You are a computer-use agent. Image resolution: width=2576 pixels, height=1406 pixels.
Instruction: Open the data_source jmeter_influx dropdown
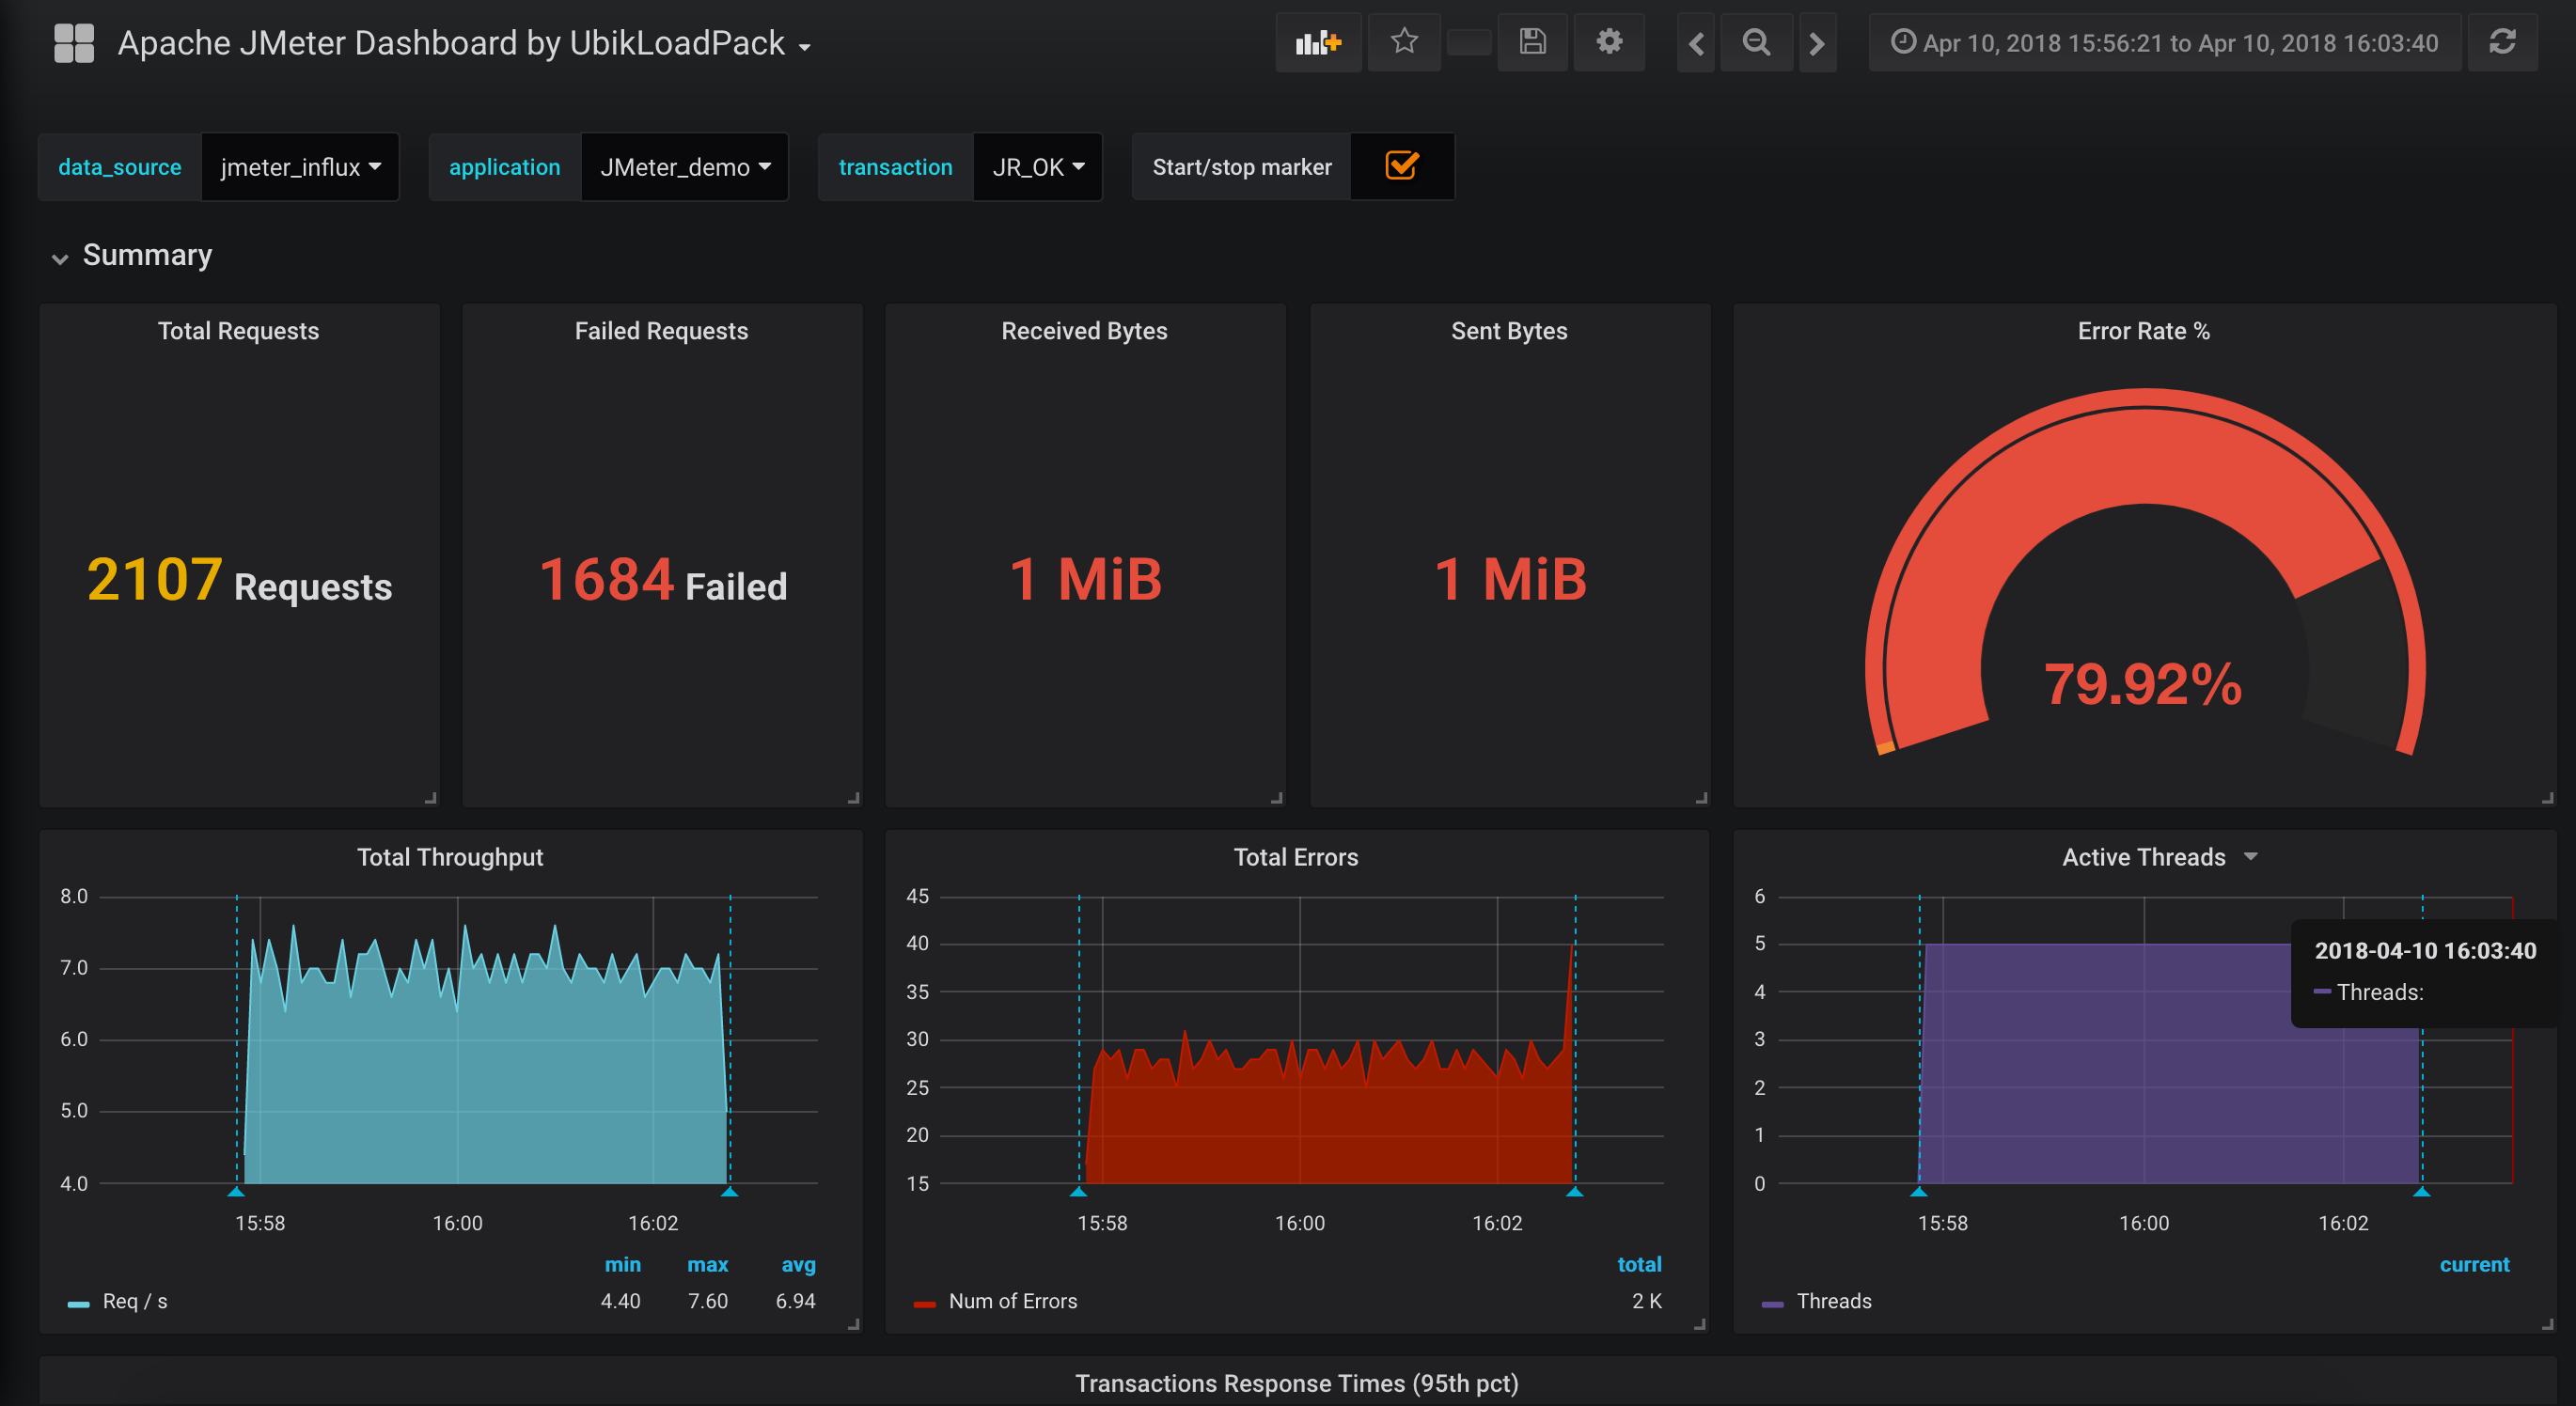301,166
